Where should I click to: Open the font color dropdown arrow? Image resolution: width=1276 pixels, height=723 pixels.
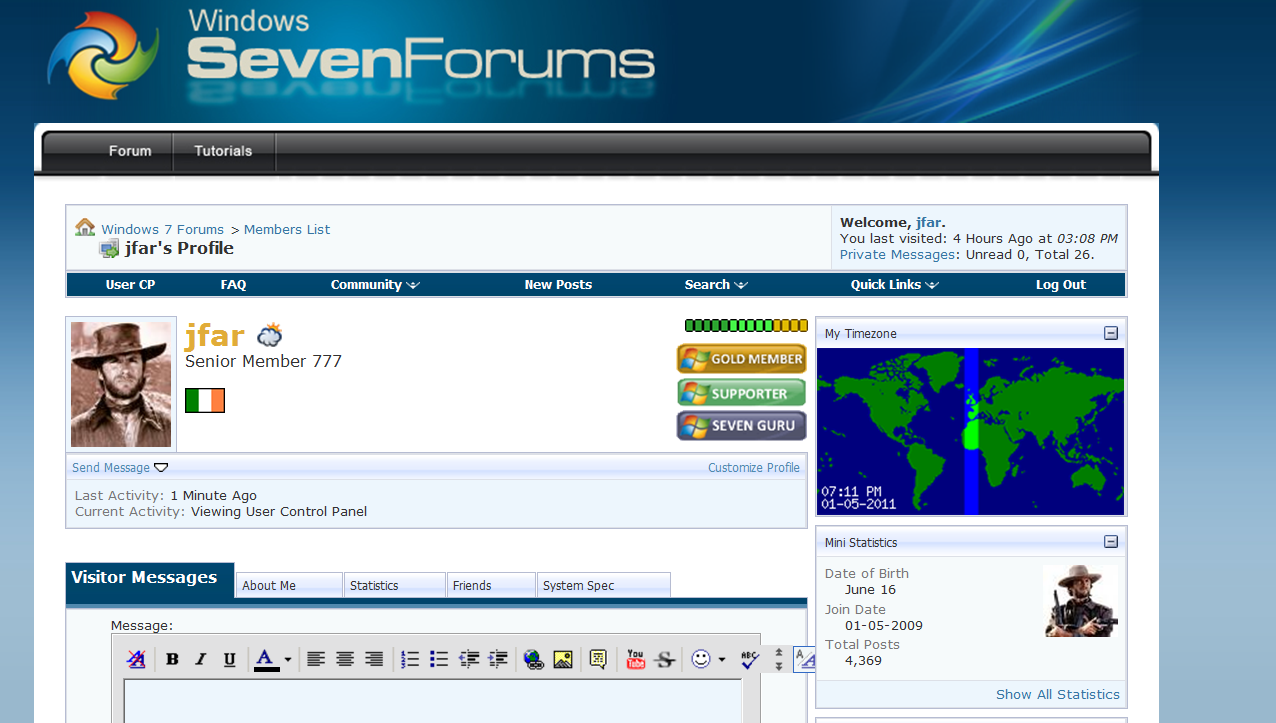coord(288,659)
